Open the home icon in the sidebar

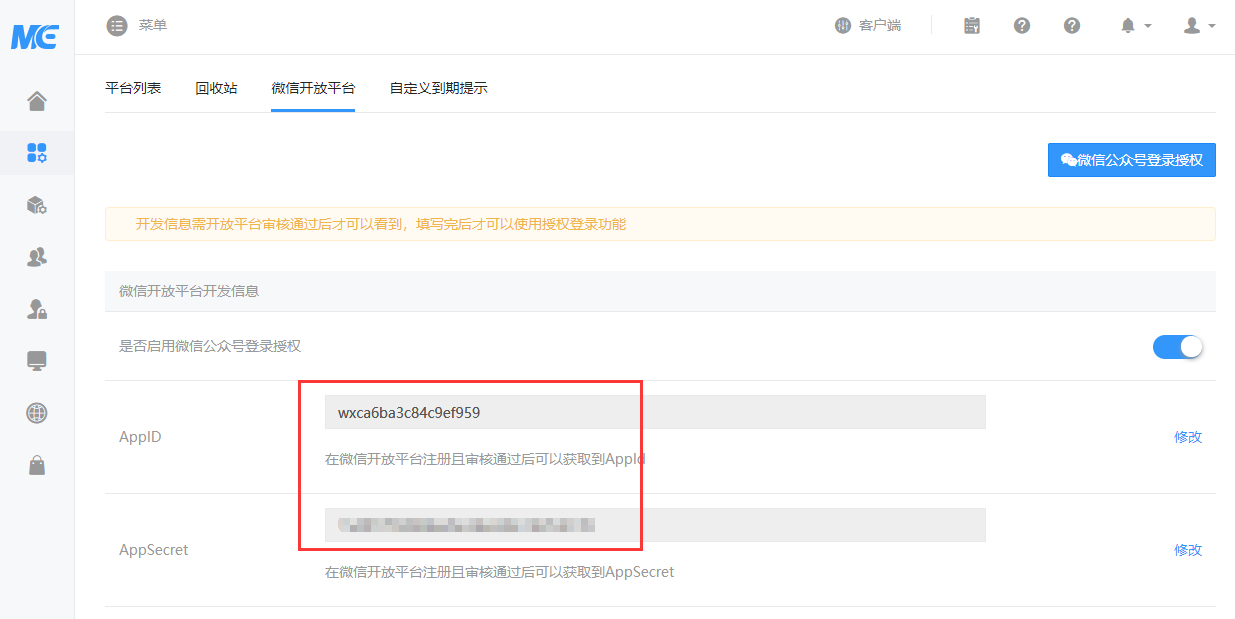pyautogui.click(x=37, y=101)
